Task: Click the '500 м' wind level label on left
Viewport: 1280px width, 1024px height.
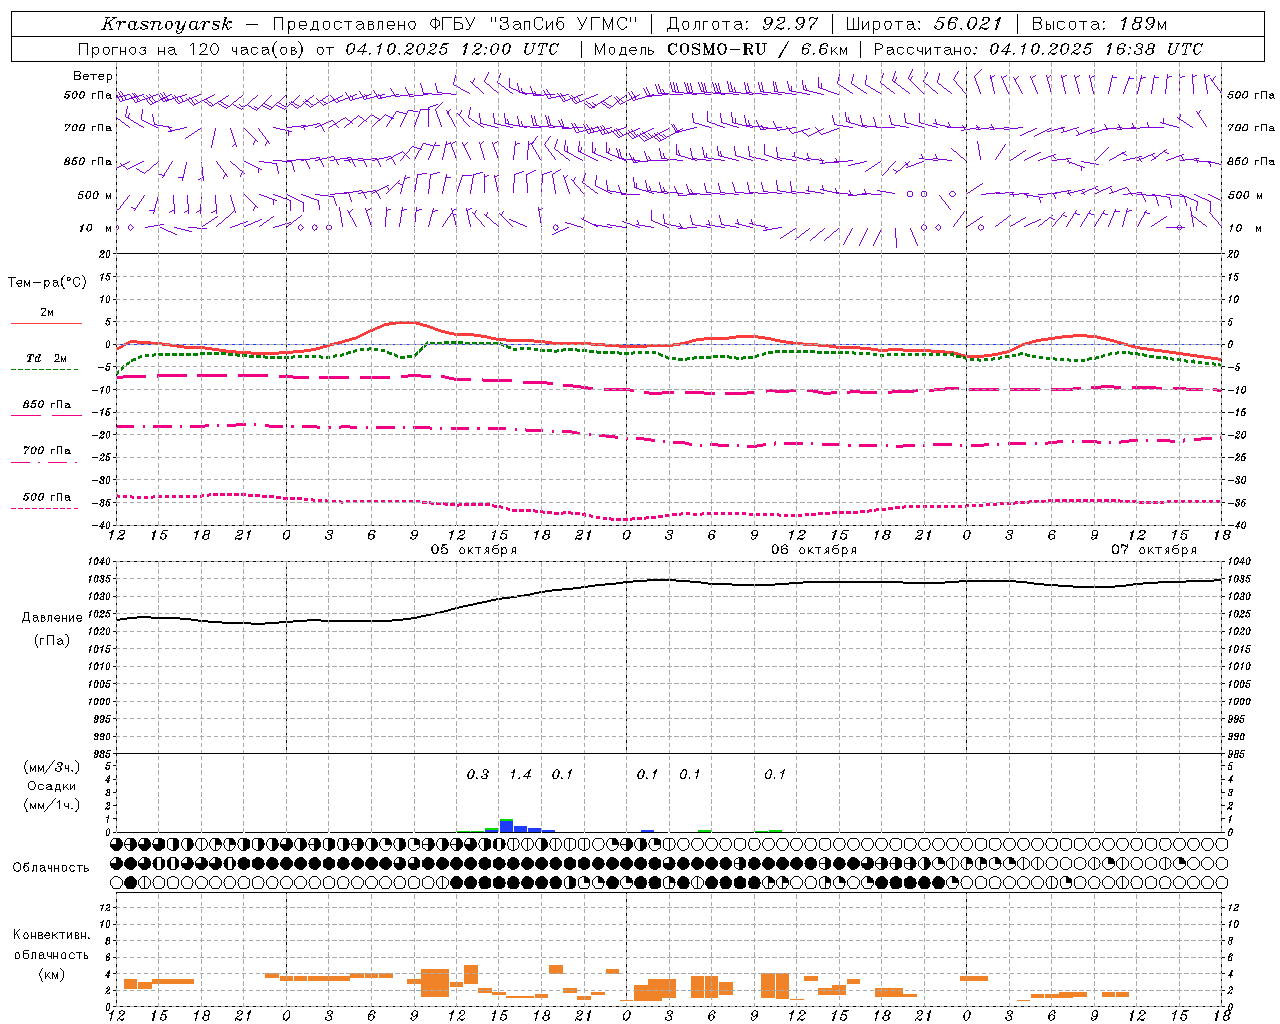Action: tap(95, 195)
